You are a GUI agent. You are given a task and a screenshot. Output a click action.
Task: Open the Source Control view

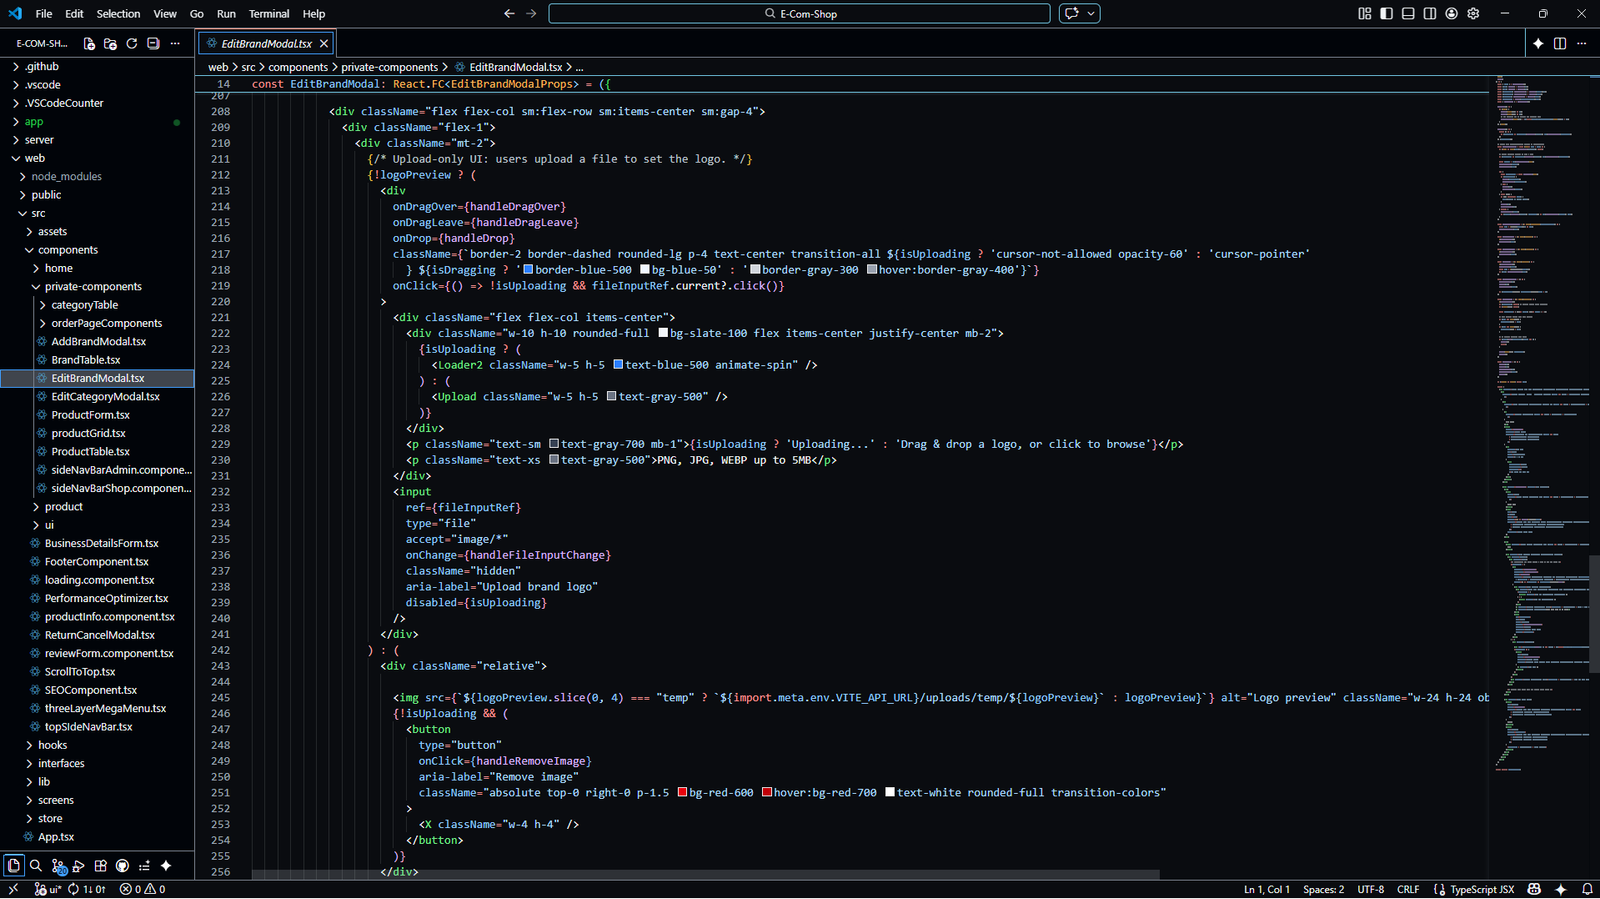(x=57, y=866)
